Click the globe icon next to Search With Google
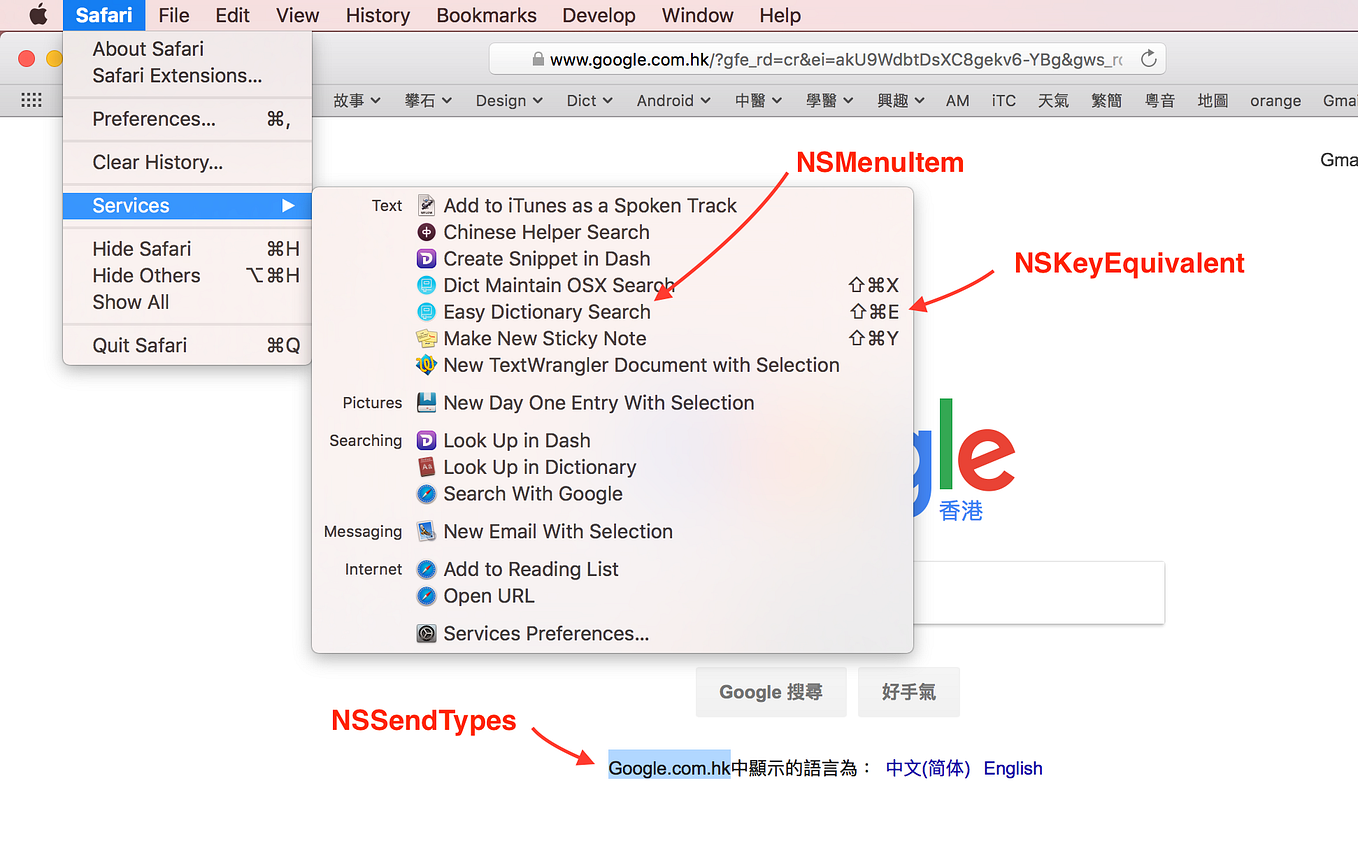The height and width of the screenshot is (843, 1358). click(427, 493)
